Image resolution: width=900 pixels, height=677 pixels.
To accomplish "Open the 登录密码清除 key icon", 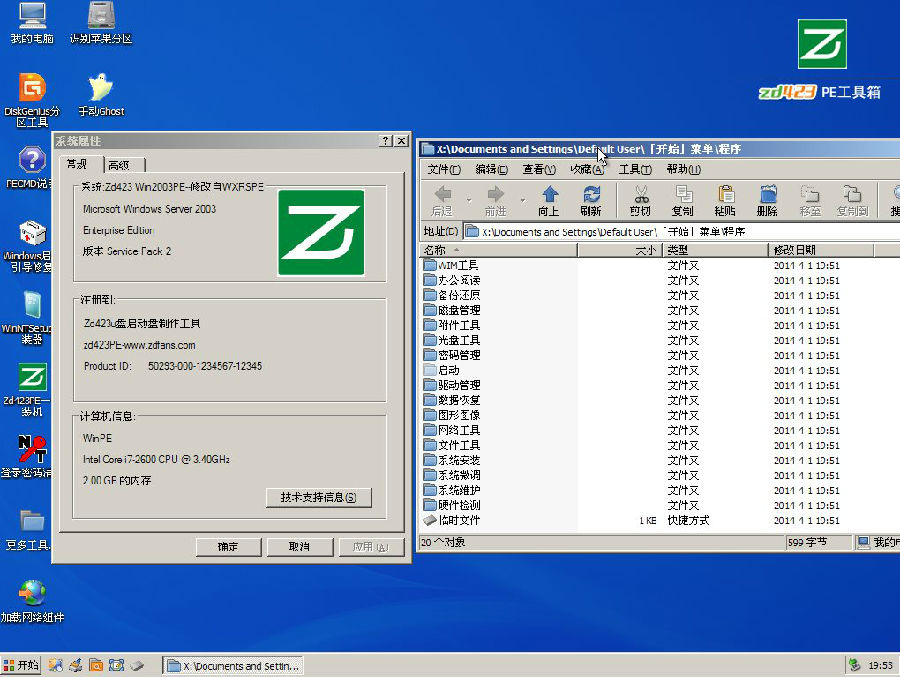I will coord(32,450).
